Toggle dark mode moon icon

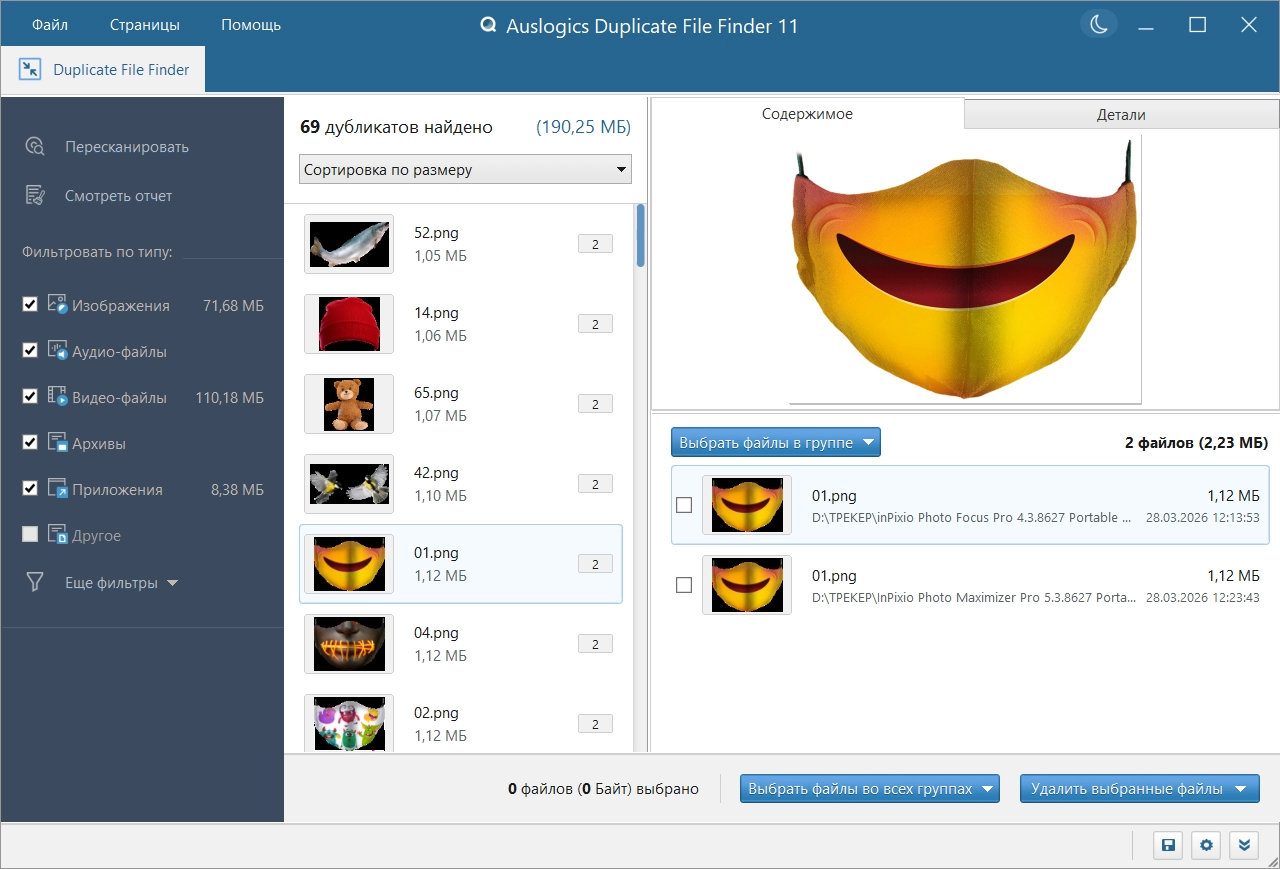1099,25
